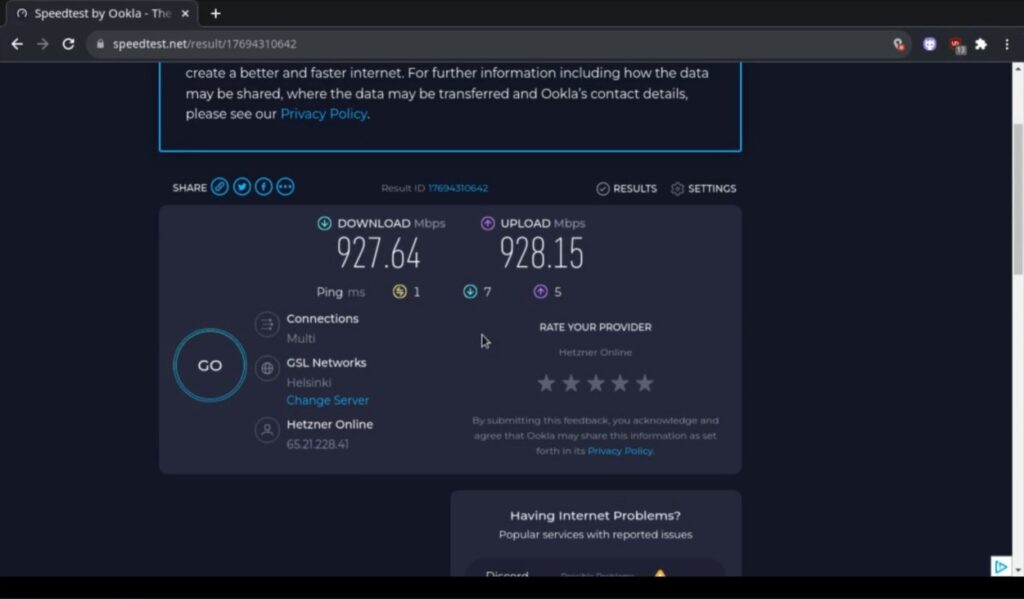1024x599 pixels.
Task: Go forward in browser history
Action: tap(42, 44)
